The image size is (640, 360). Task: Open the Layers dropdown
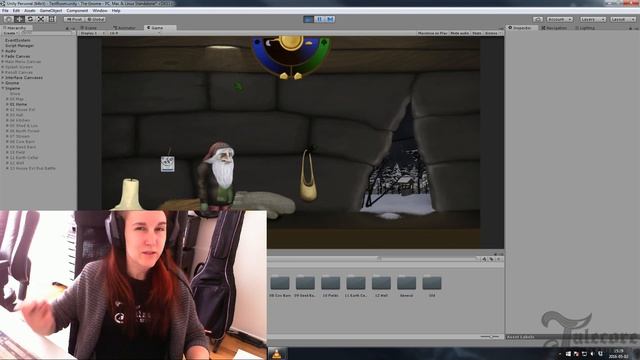pos(593,19)
